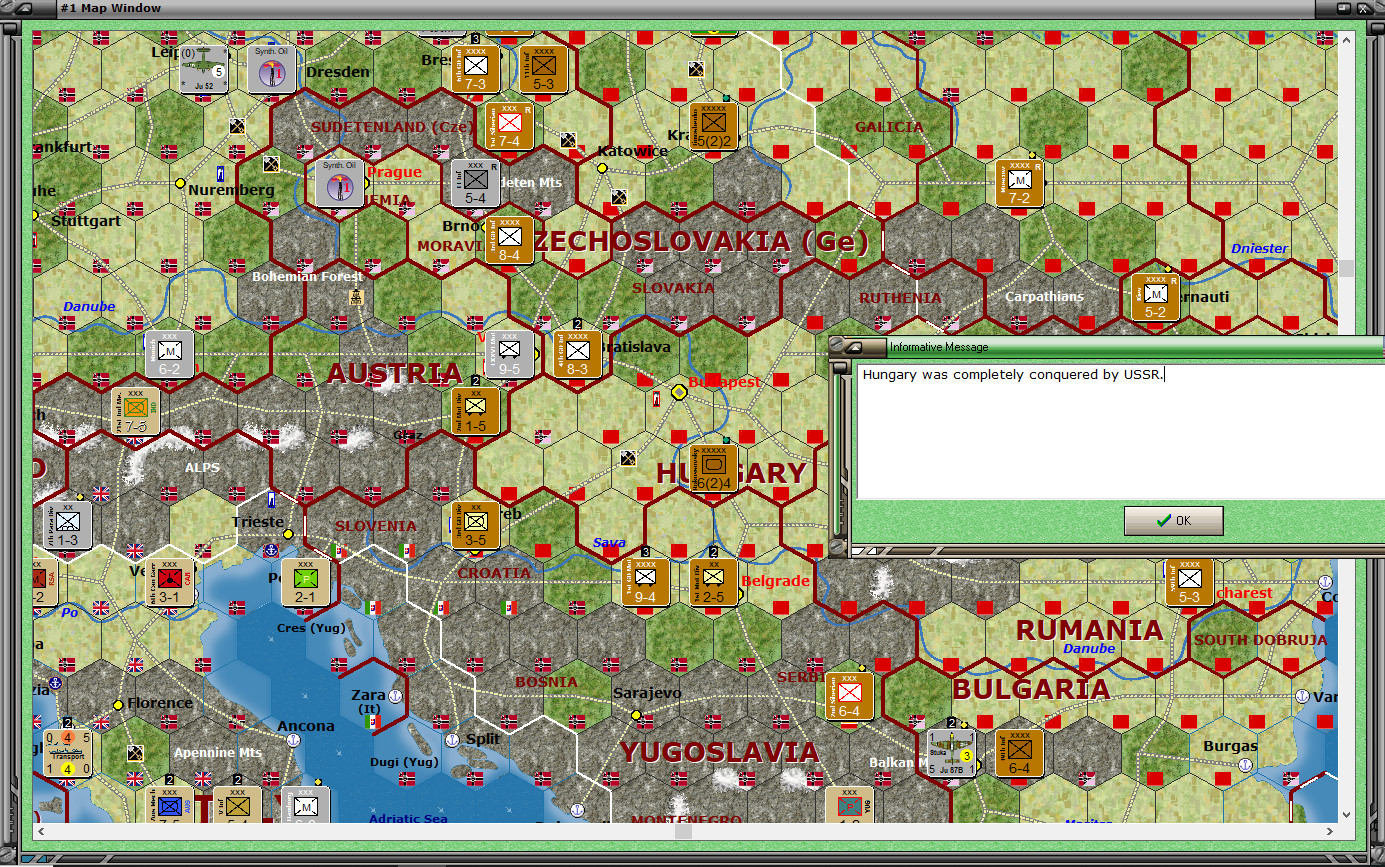Click the Prague city label
The width and height of the screenshot is (1385, 867).
pos(394,172)
